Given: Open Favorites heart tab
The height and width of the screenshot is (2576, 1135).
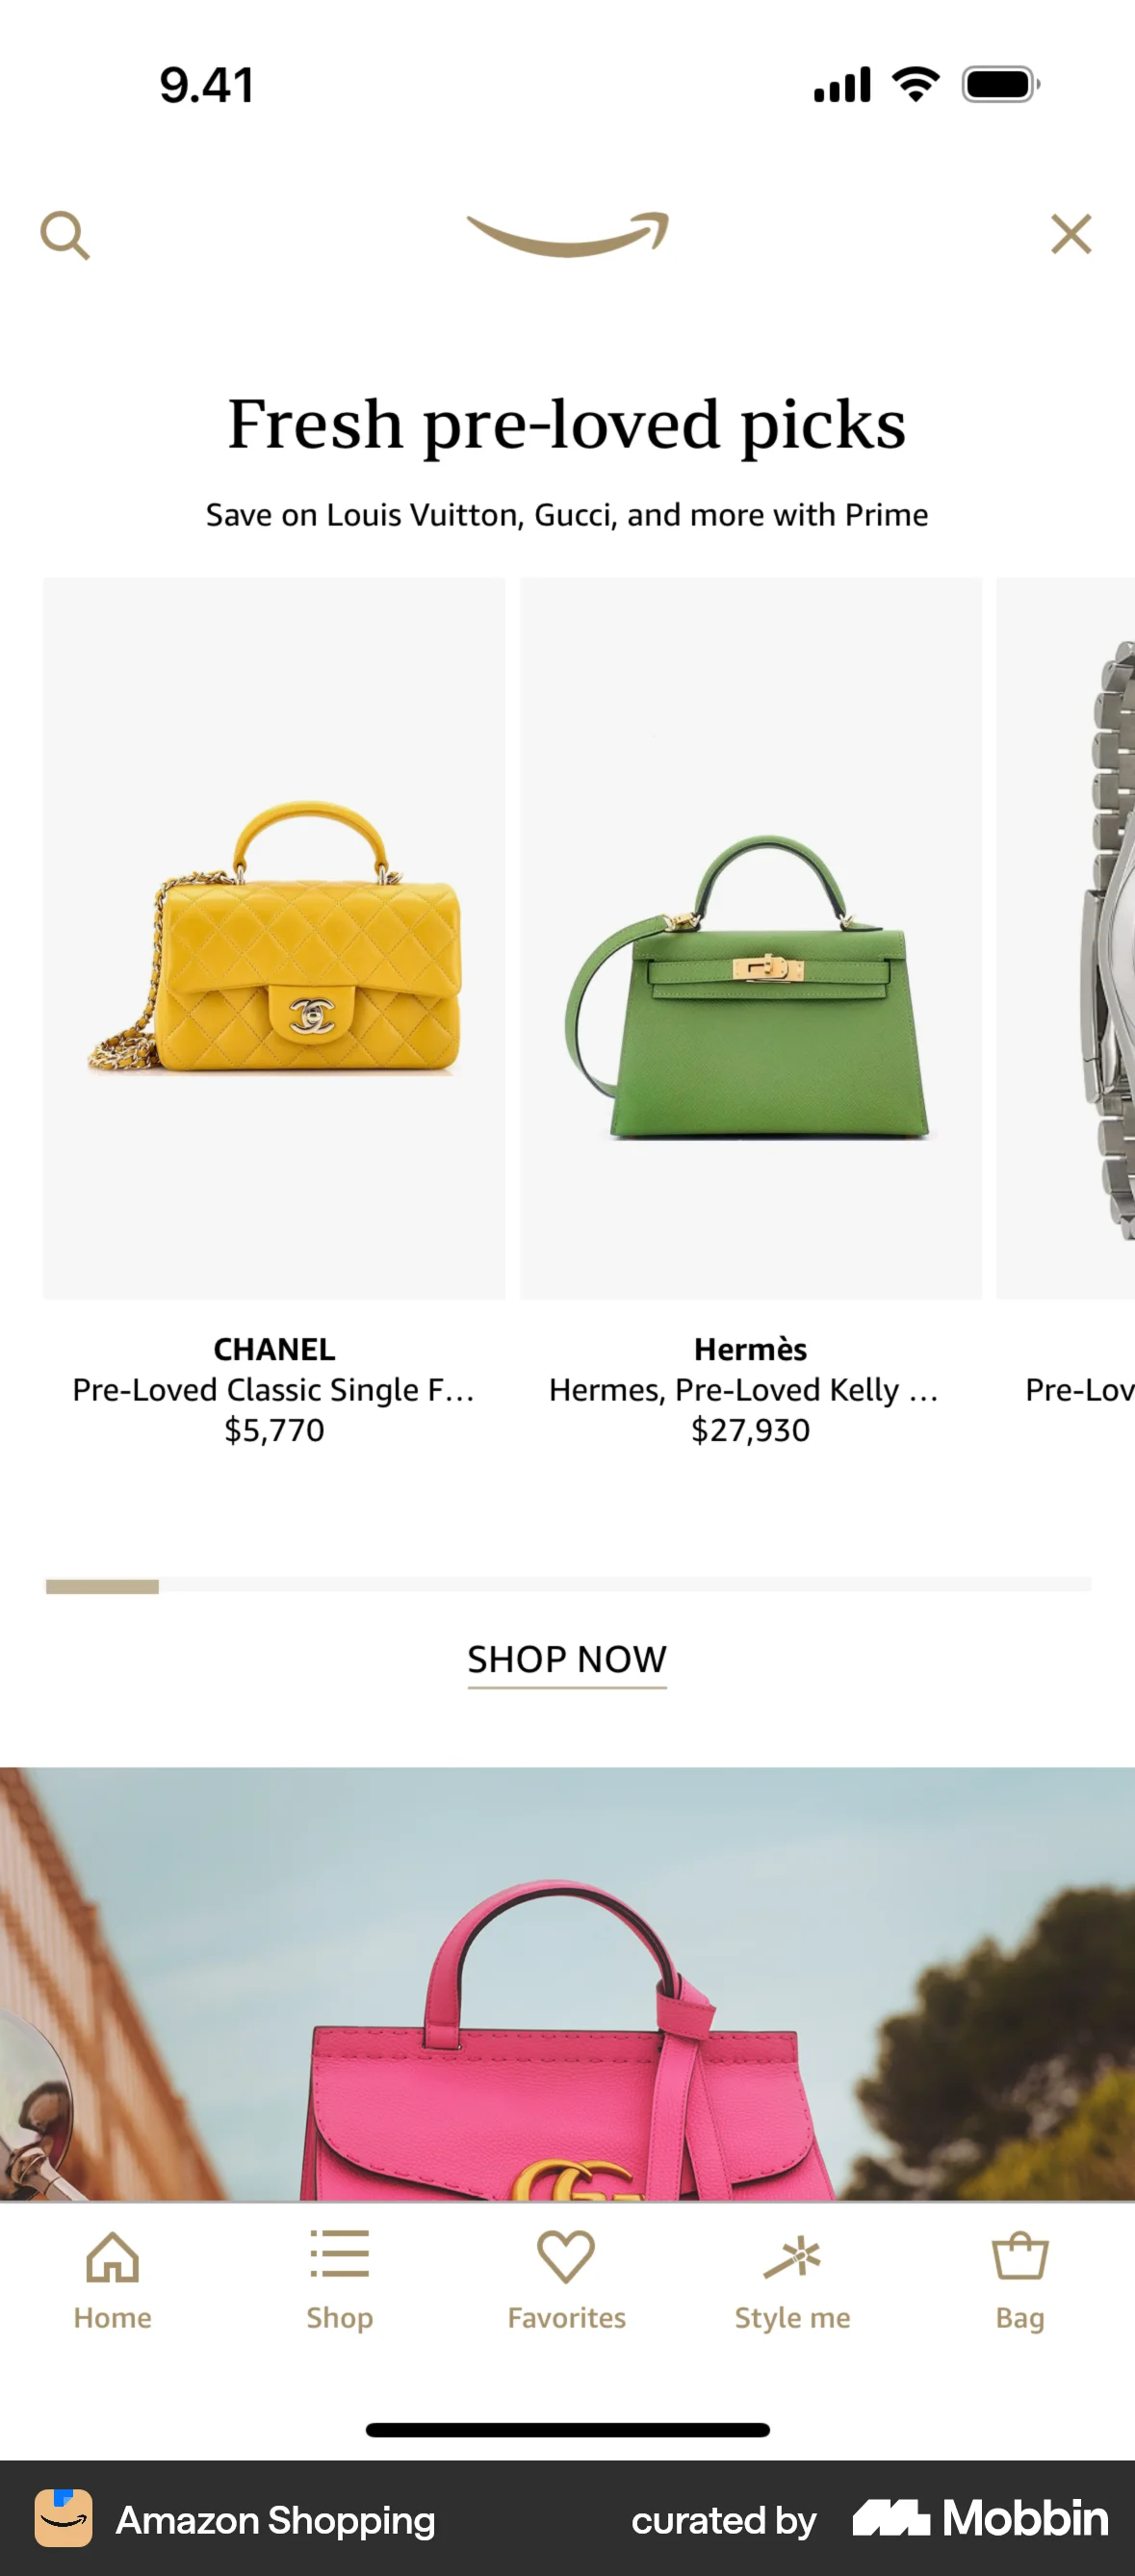Looking at the screenshot, I should click(x=566, y=2282).
